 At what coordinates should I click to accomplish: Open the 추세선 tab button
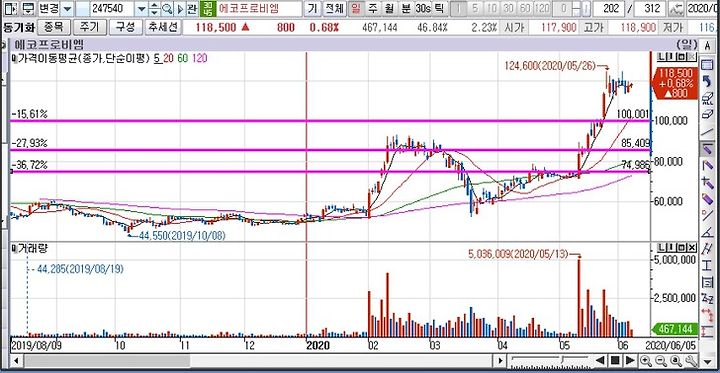coord(162,28)
